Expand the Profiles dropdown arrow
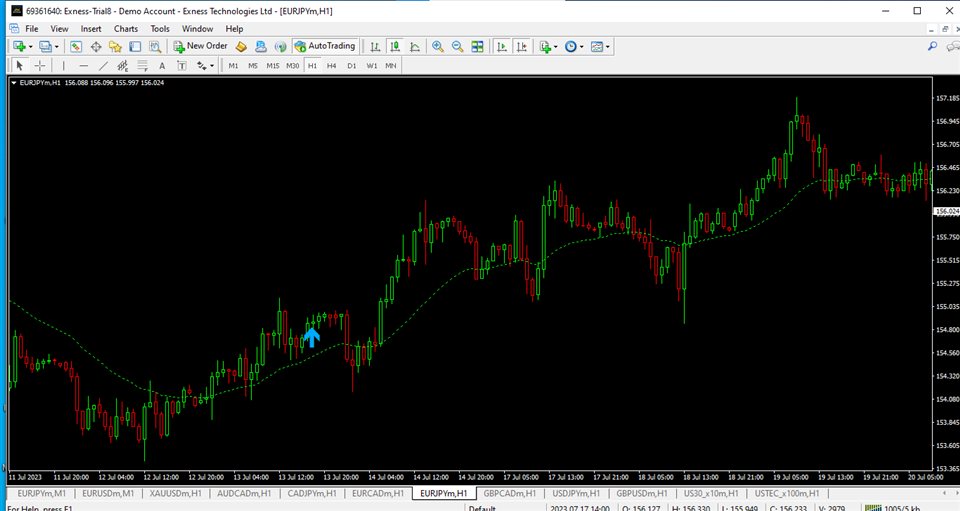Viewport: 960px width, 511px height. click(56, 47)
